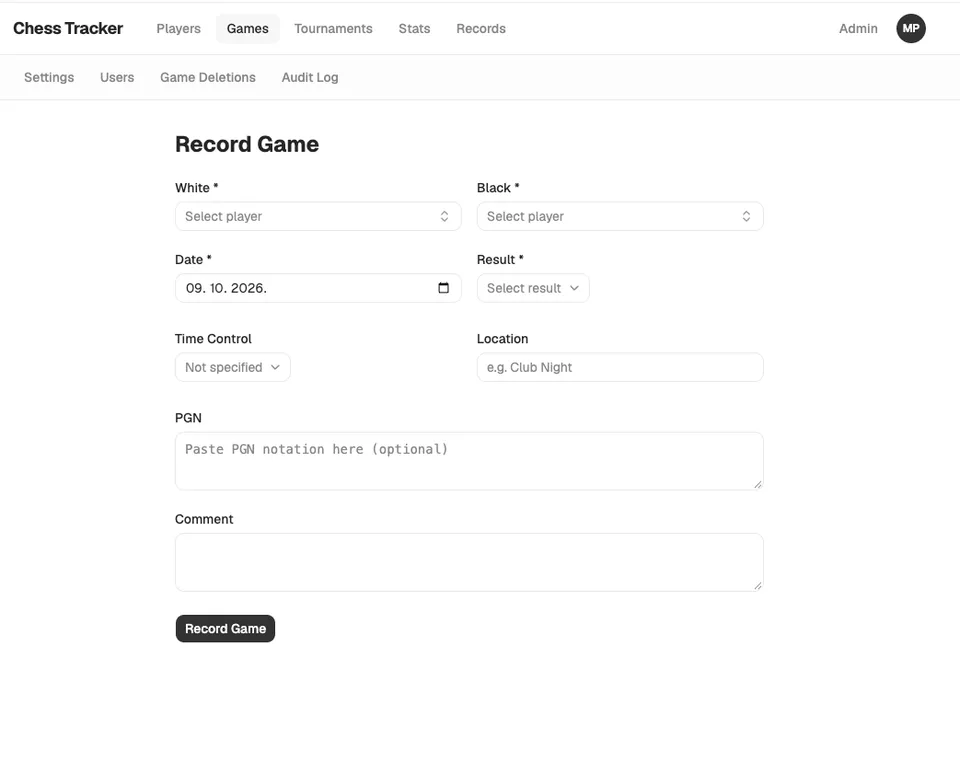Go to Game Deletions
The image size is (960, 762).
[208, 77]
